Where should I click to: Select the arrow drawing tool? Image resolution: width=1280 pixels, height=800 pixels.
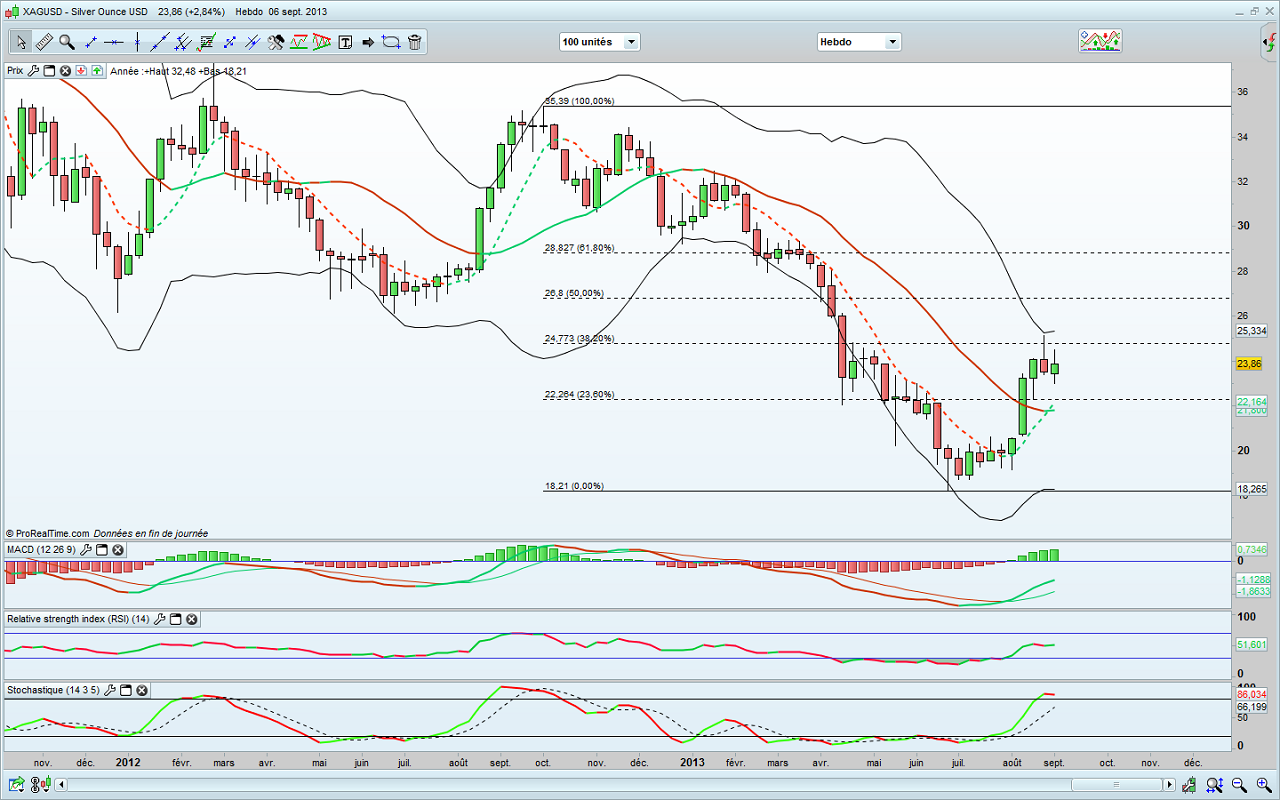tap(368, 42)
